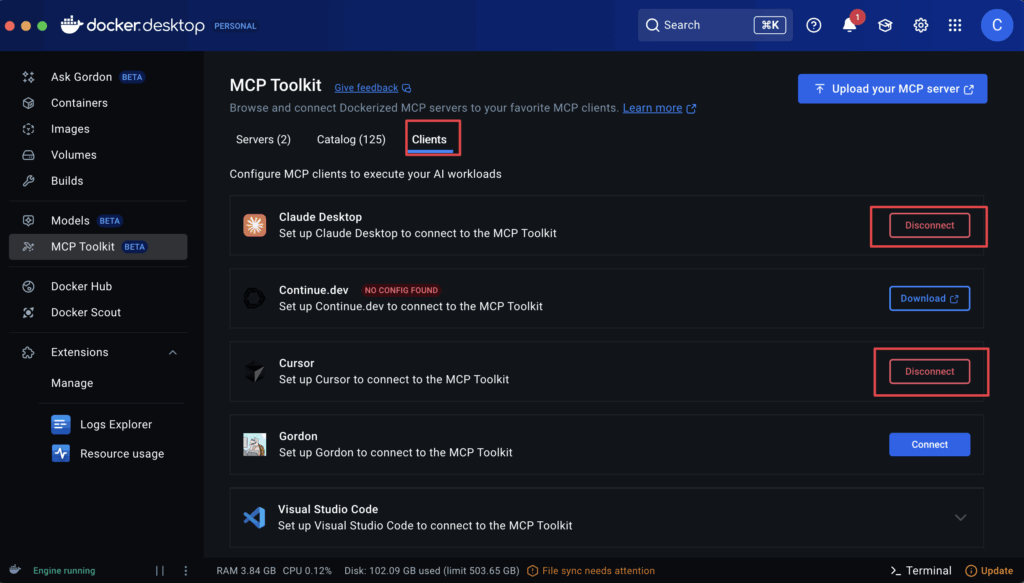The image size is (1024, 583).
Task: Pause Docker engine from status bar
Action: (x=160, y=571)
